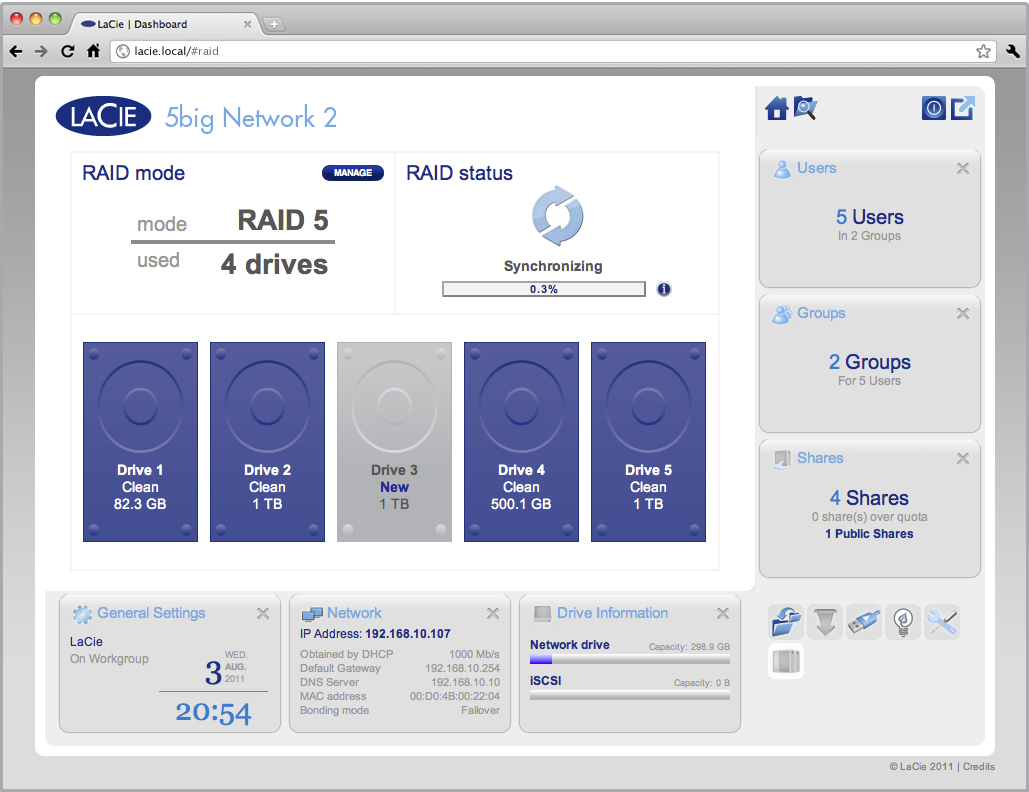This screenshot has height=792, width=1029.
Task: Click the browser address bar
Action: click(550, 51)
